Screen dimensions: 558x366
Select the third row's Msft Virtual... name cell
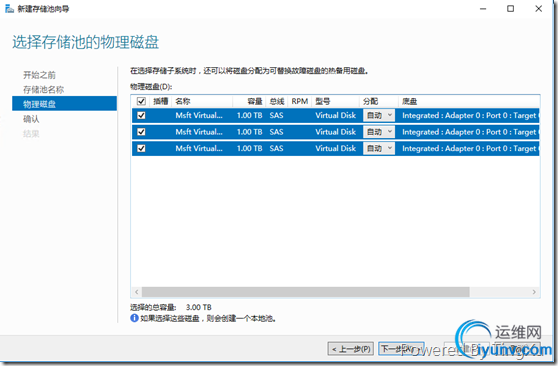[x=199, y=148]
